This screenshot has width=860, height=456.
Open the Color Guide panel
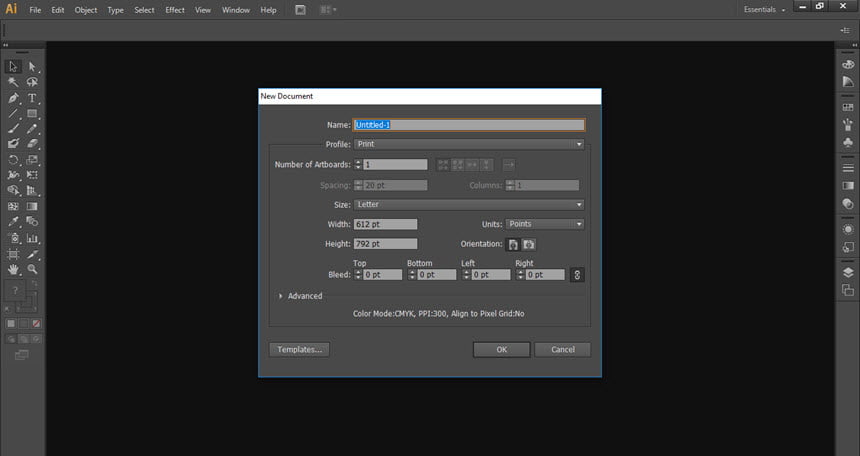[x=848, y=82]
